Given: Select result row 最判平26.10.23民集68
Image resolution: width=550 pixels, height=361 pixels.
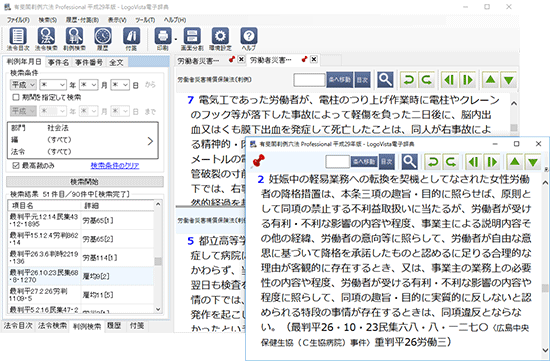Looking at the screenshot, I should point(80,276).
